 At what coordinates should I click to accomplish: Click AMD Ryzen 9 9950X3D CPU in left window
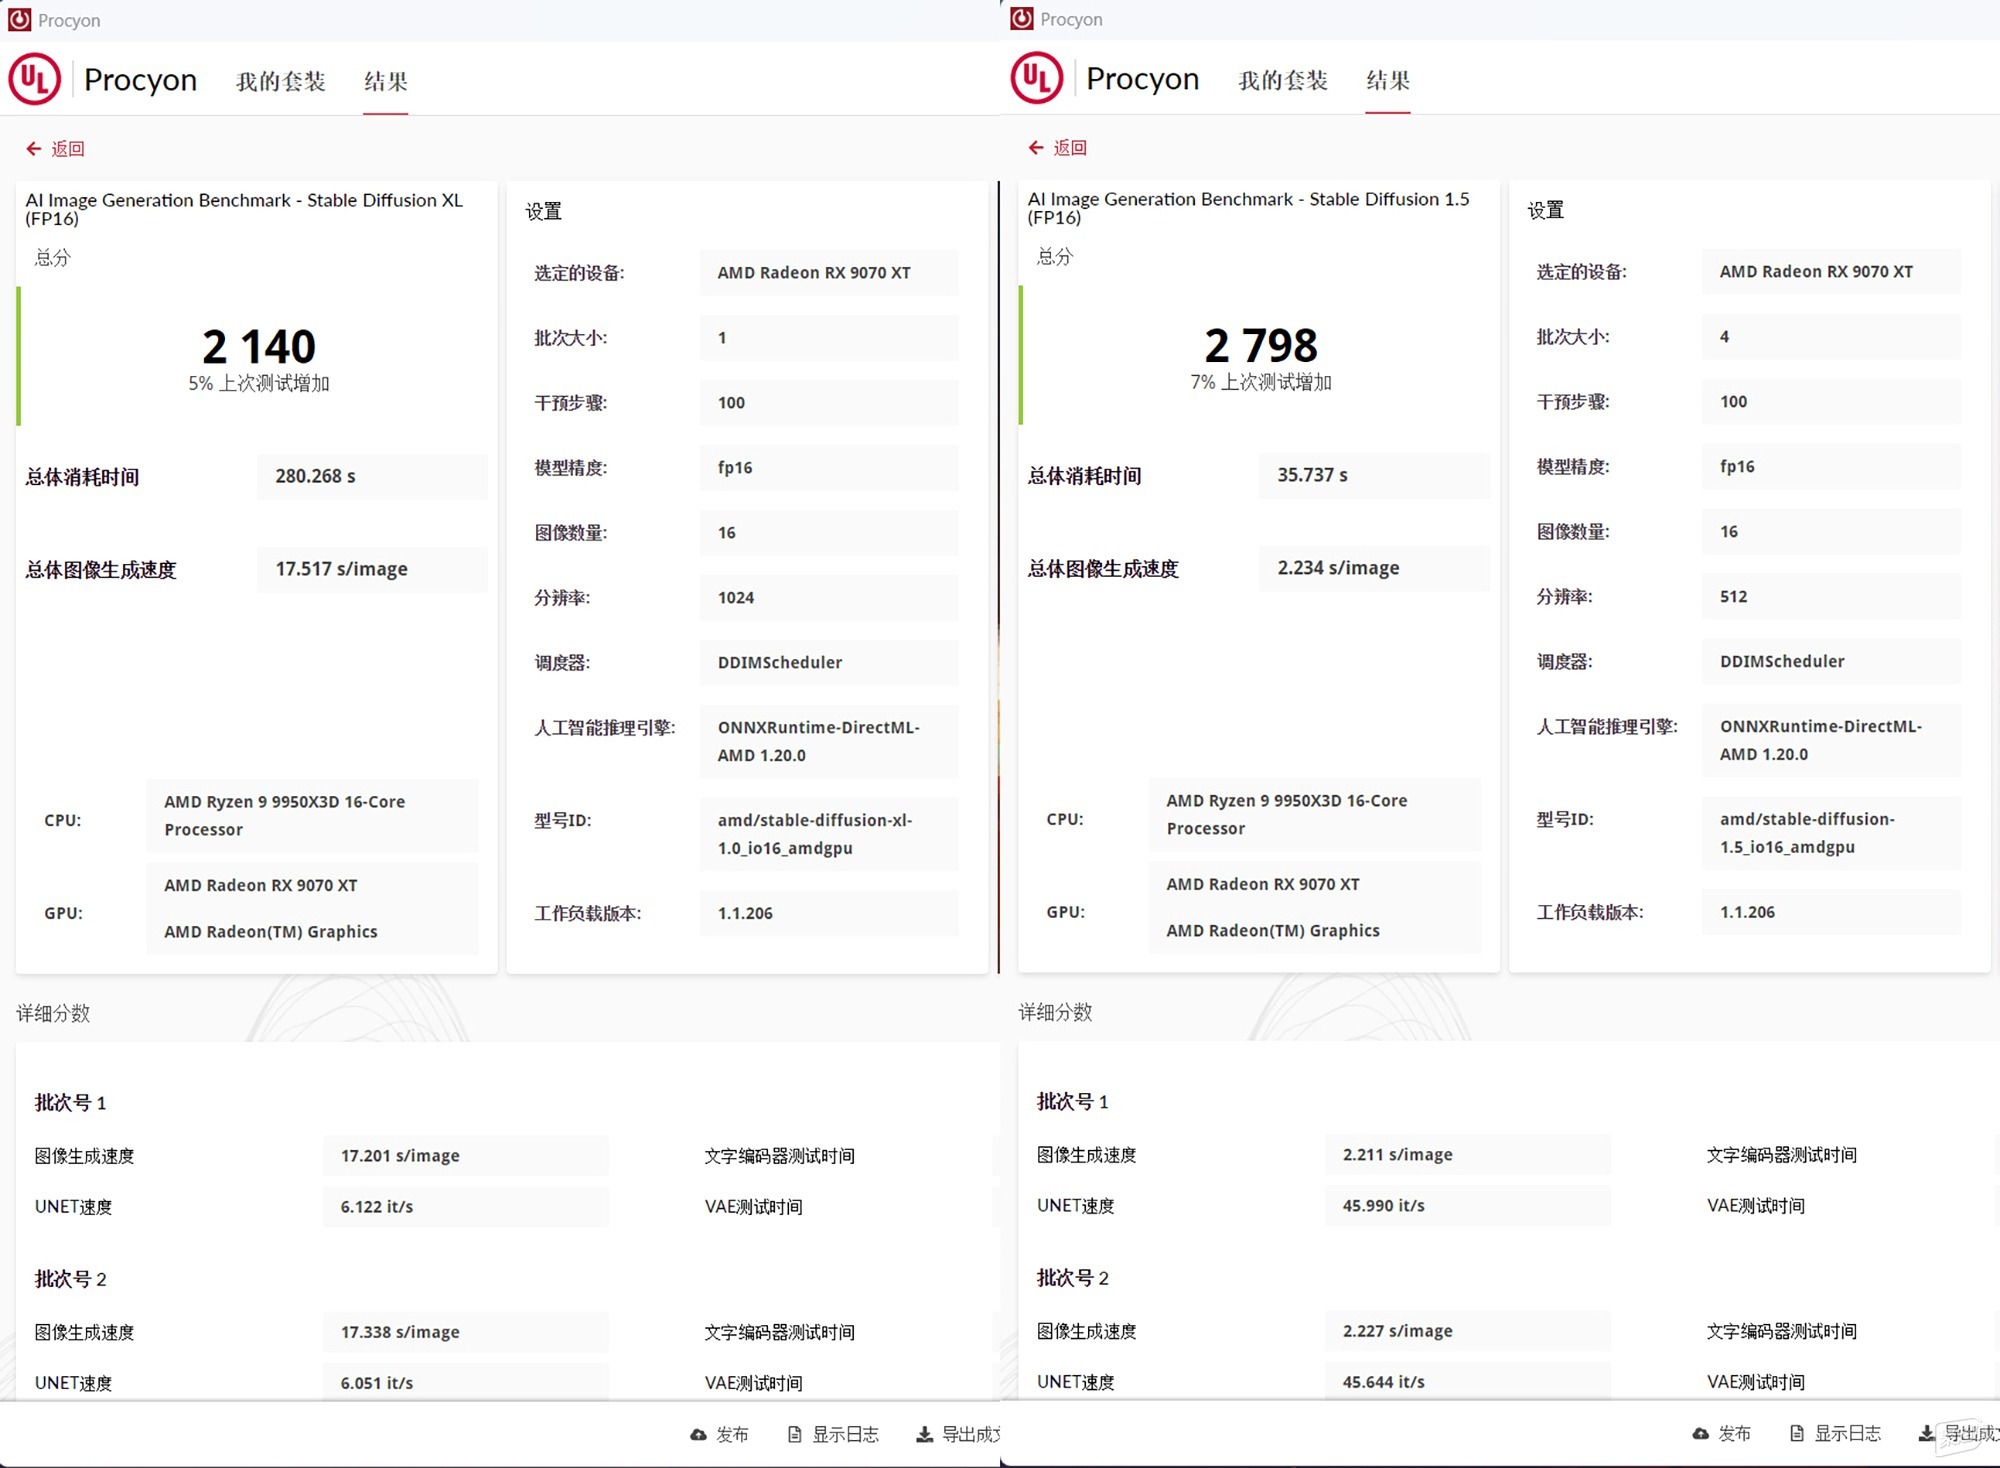point(312,816)
